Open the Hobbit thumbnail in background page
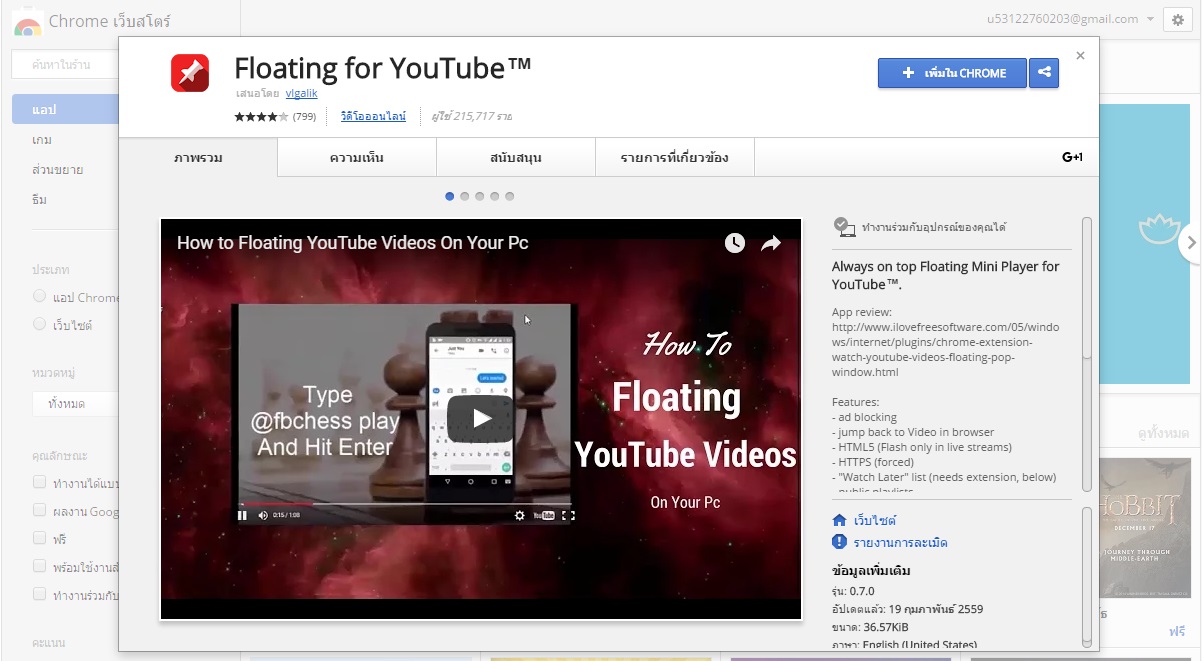Viewport: 1203px width, 661px height. point(1144,527)
